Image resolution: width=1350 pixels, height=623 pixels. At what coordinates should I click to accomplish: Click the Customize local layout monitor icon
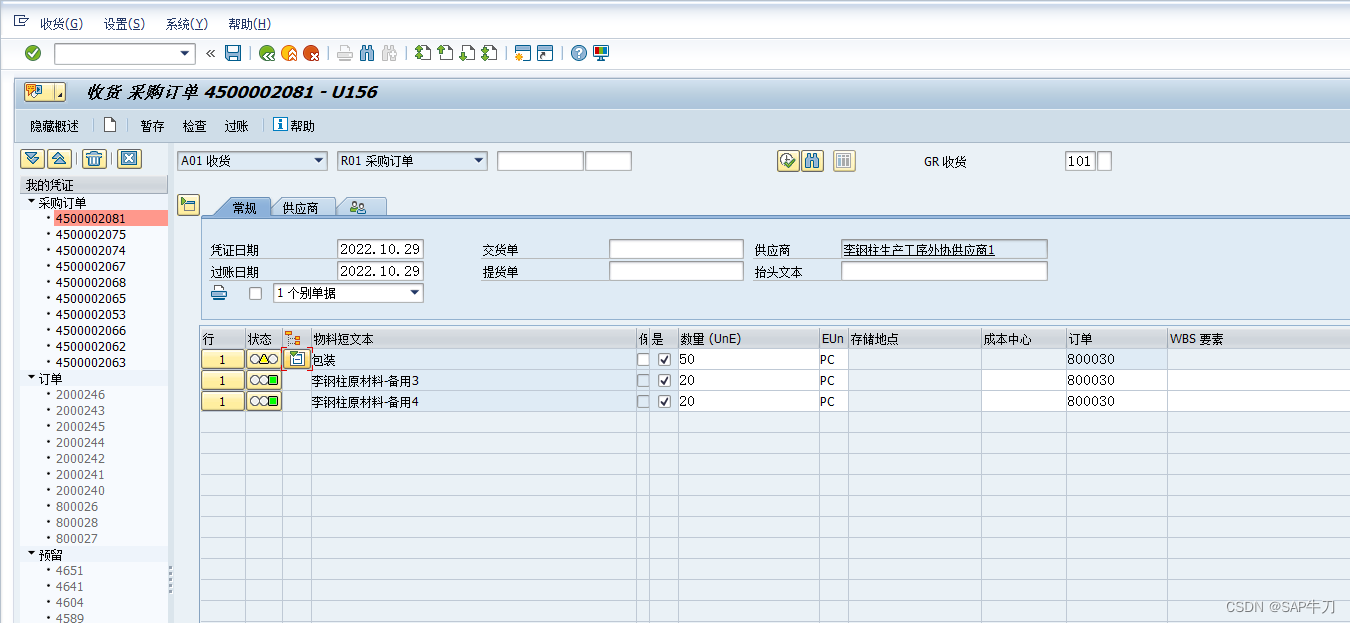click(x=601, y=53)
